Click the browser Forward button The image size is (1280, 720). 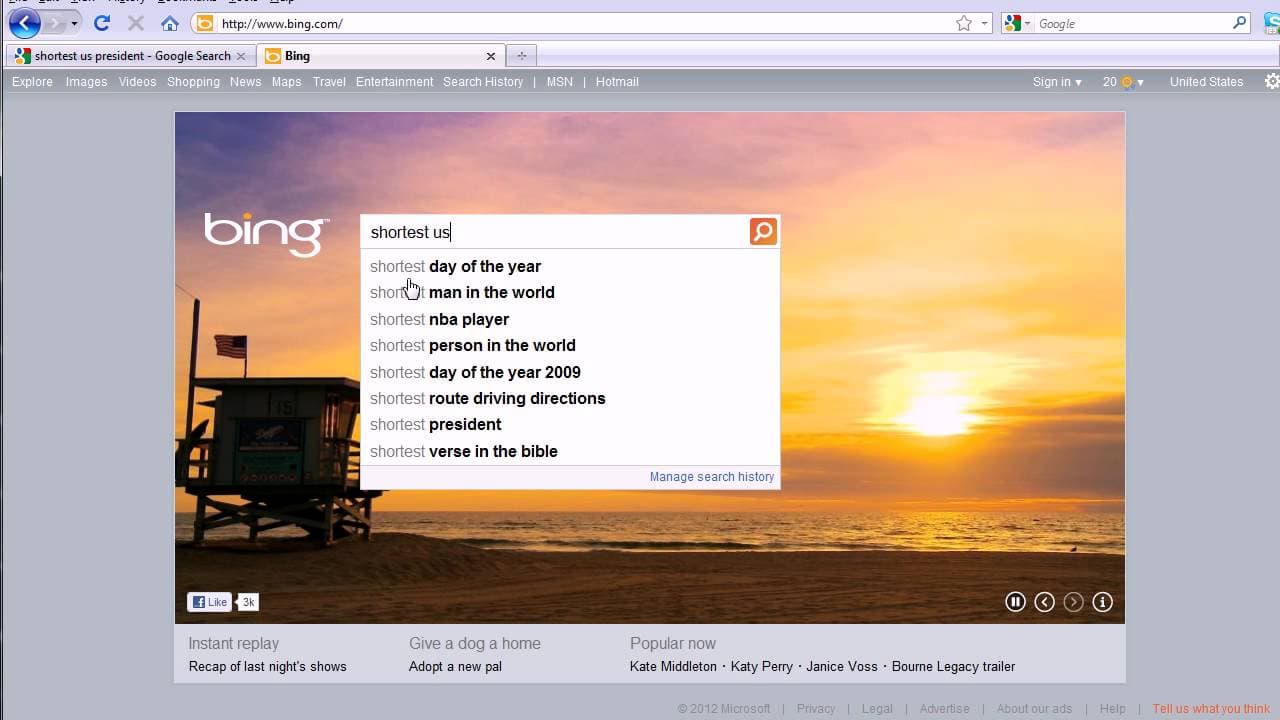pyautogui.click(x=54, y=23)
